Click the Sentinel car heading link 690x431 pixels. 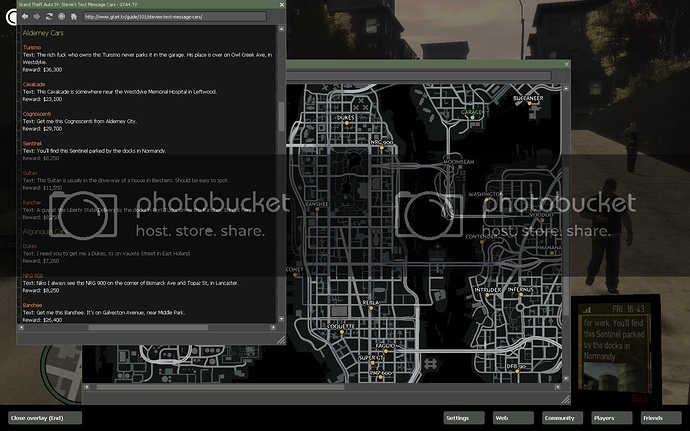pos(32,143)
